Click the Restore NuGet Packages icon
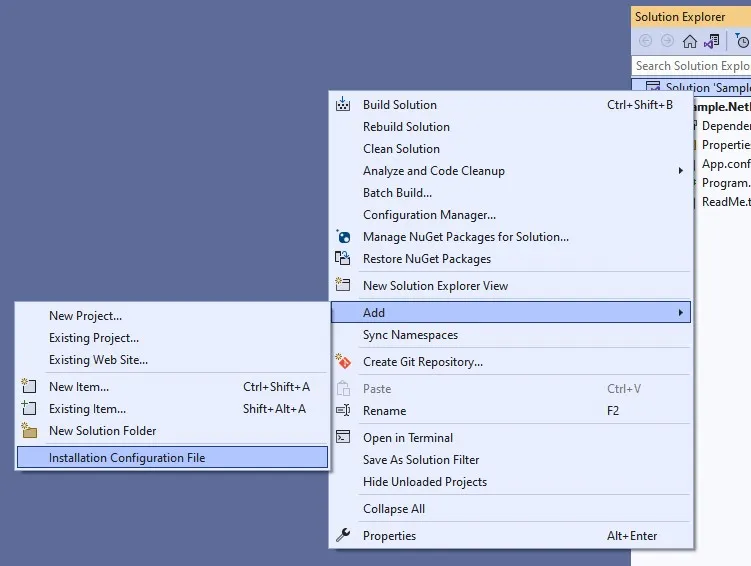 coord(342,259)
